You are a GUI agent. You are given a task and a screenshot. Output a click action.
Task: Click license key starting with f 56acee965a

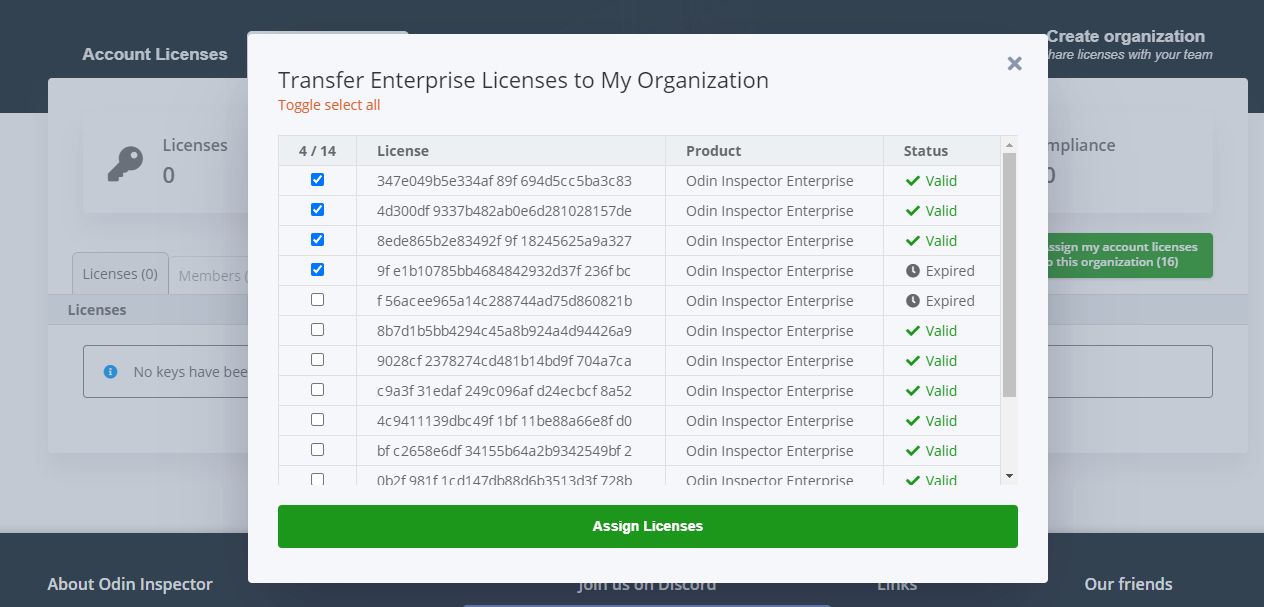(504, 301)
